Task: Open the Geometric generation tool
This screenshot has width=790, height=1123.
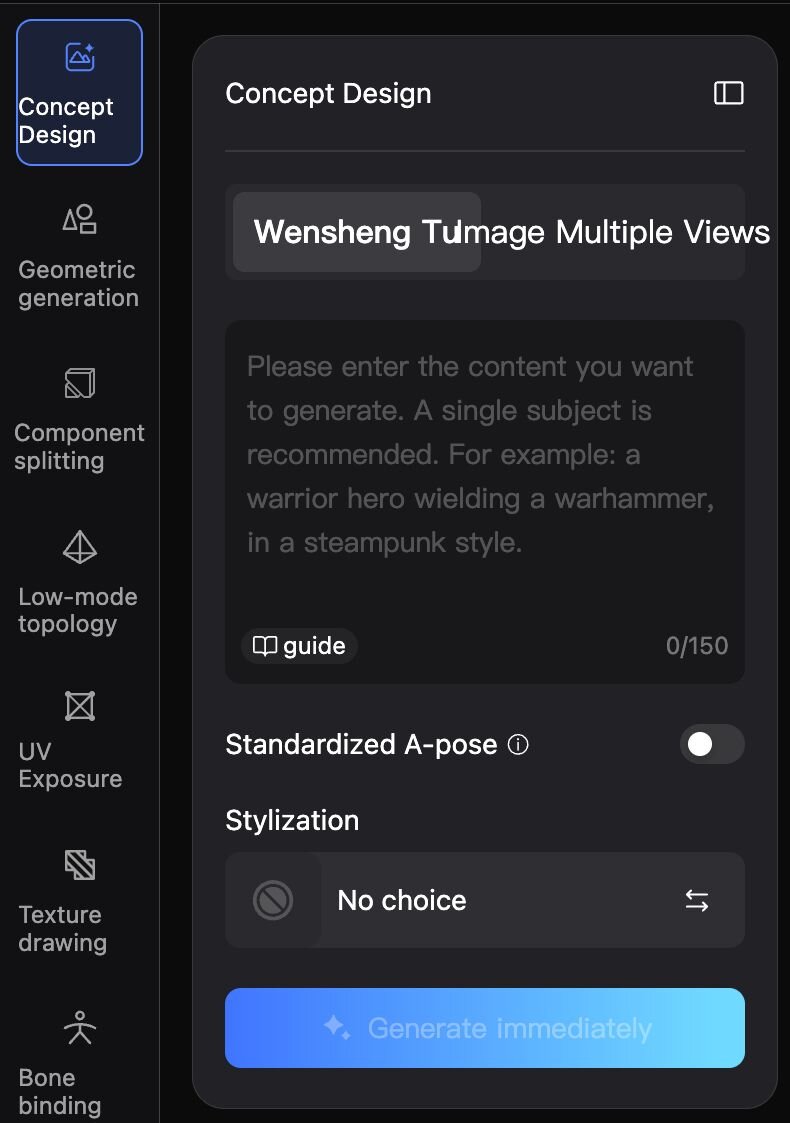Action: (79, 256)
